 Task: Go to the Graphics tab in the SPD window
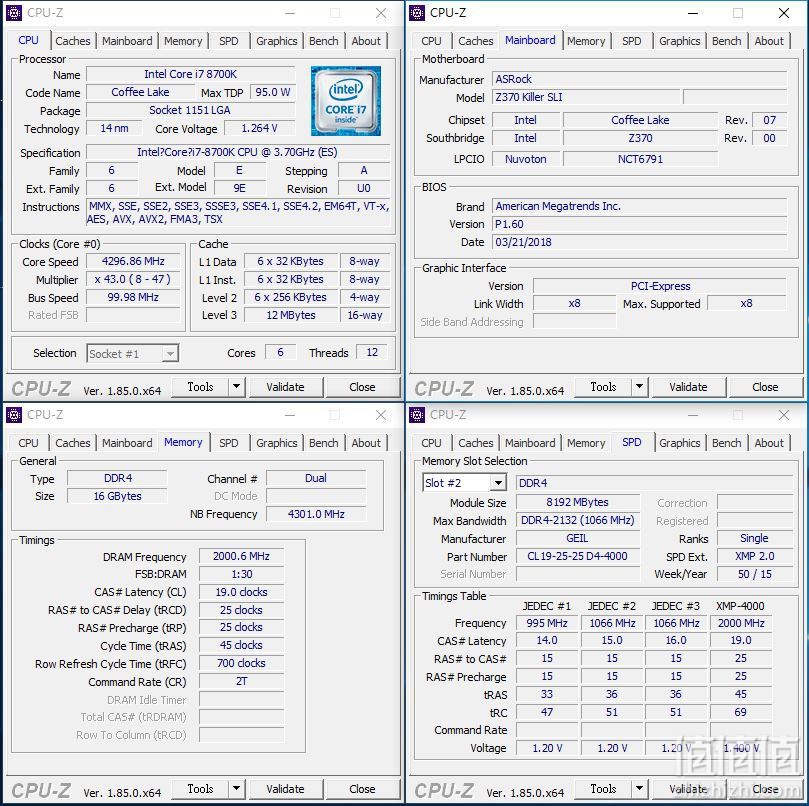tap(679, 443)
